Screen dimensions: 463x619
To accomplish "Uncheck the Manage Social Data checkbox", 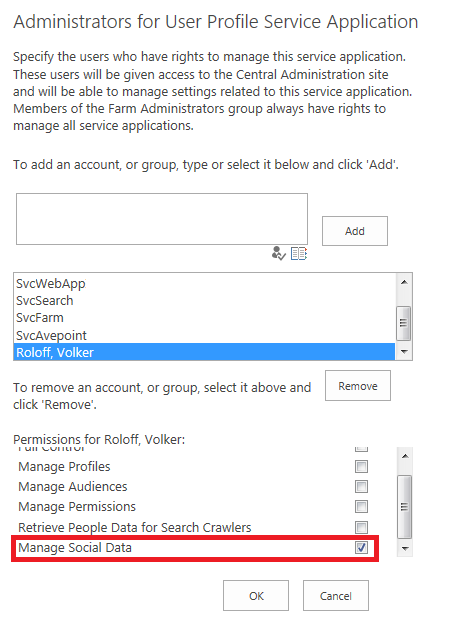I will point(361,548).
